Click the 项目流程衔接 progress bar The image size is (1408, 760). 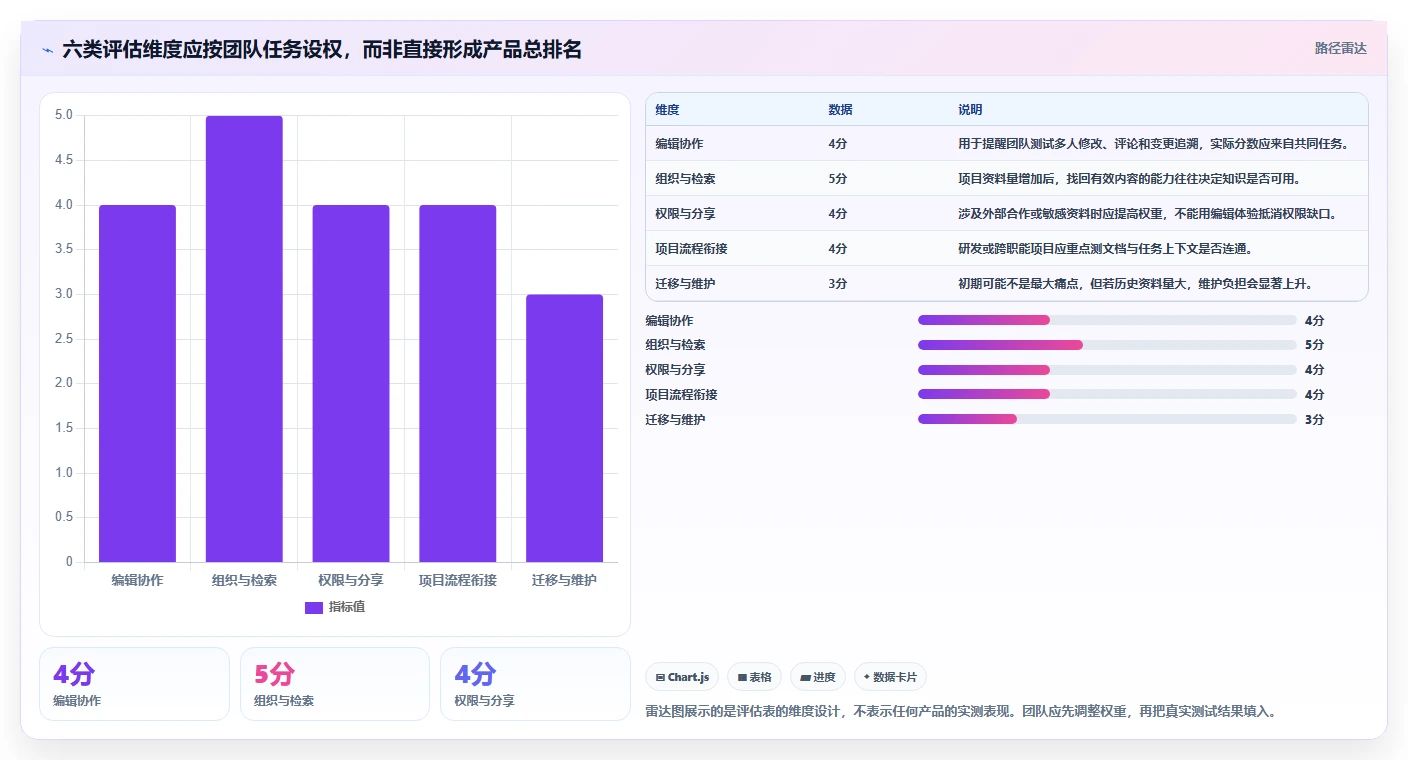(x=1107, y=394)
